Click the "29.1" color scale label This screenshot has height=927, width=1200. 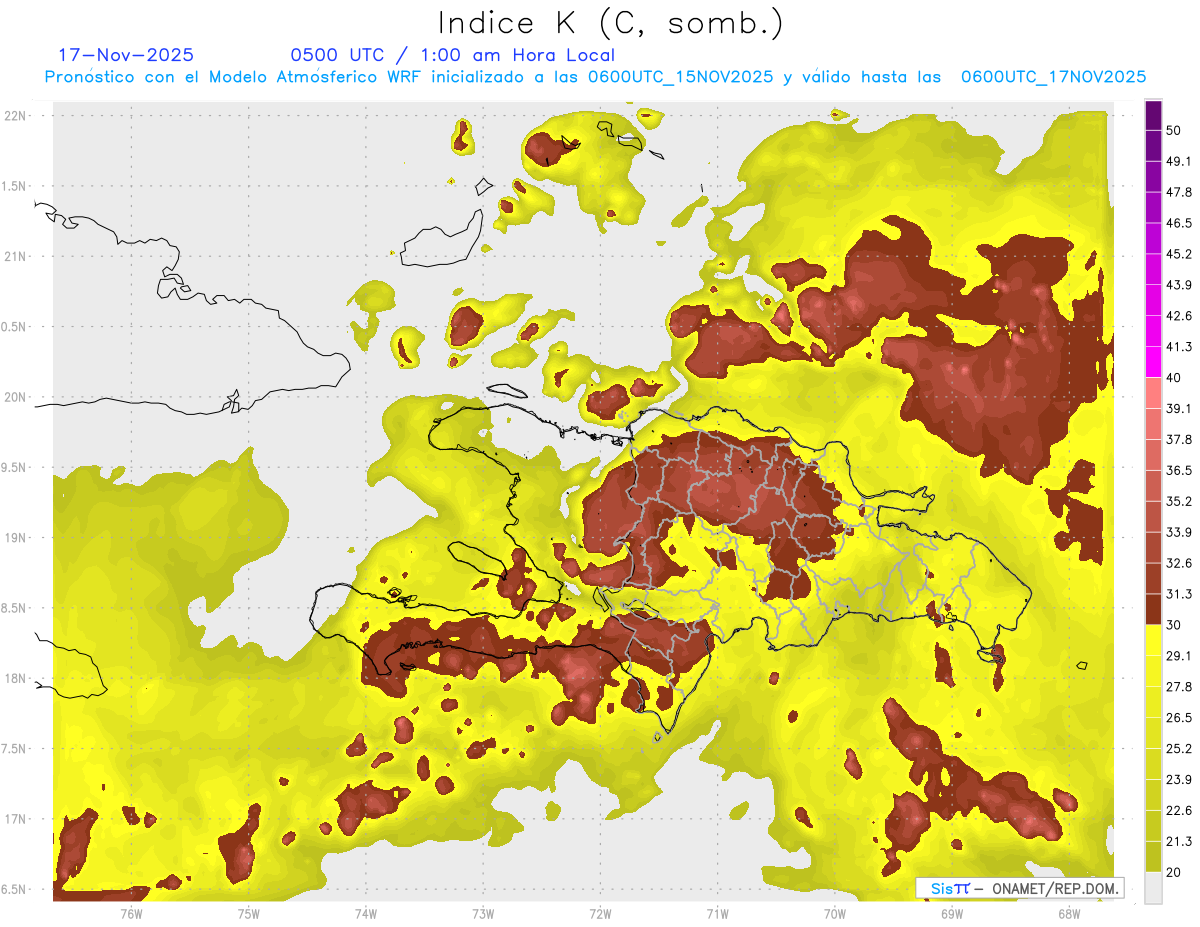1179,656
